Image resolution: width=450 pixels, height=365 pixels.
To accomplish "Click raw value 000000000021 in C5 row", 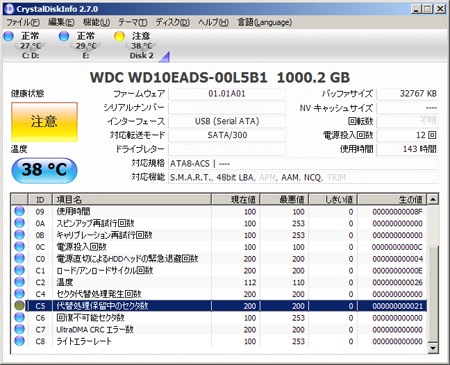I will coord(397,306).
